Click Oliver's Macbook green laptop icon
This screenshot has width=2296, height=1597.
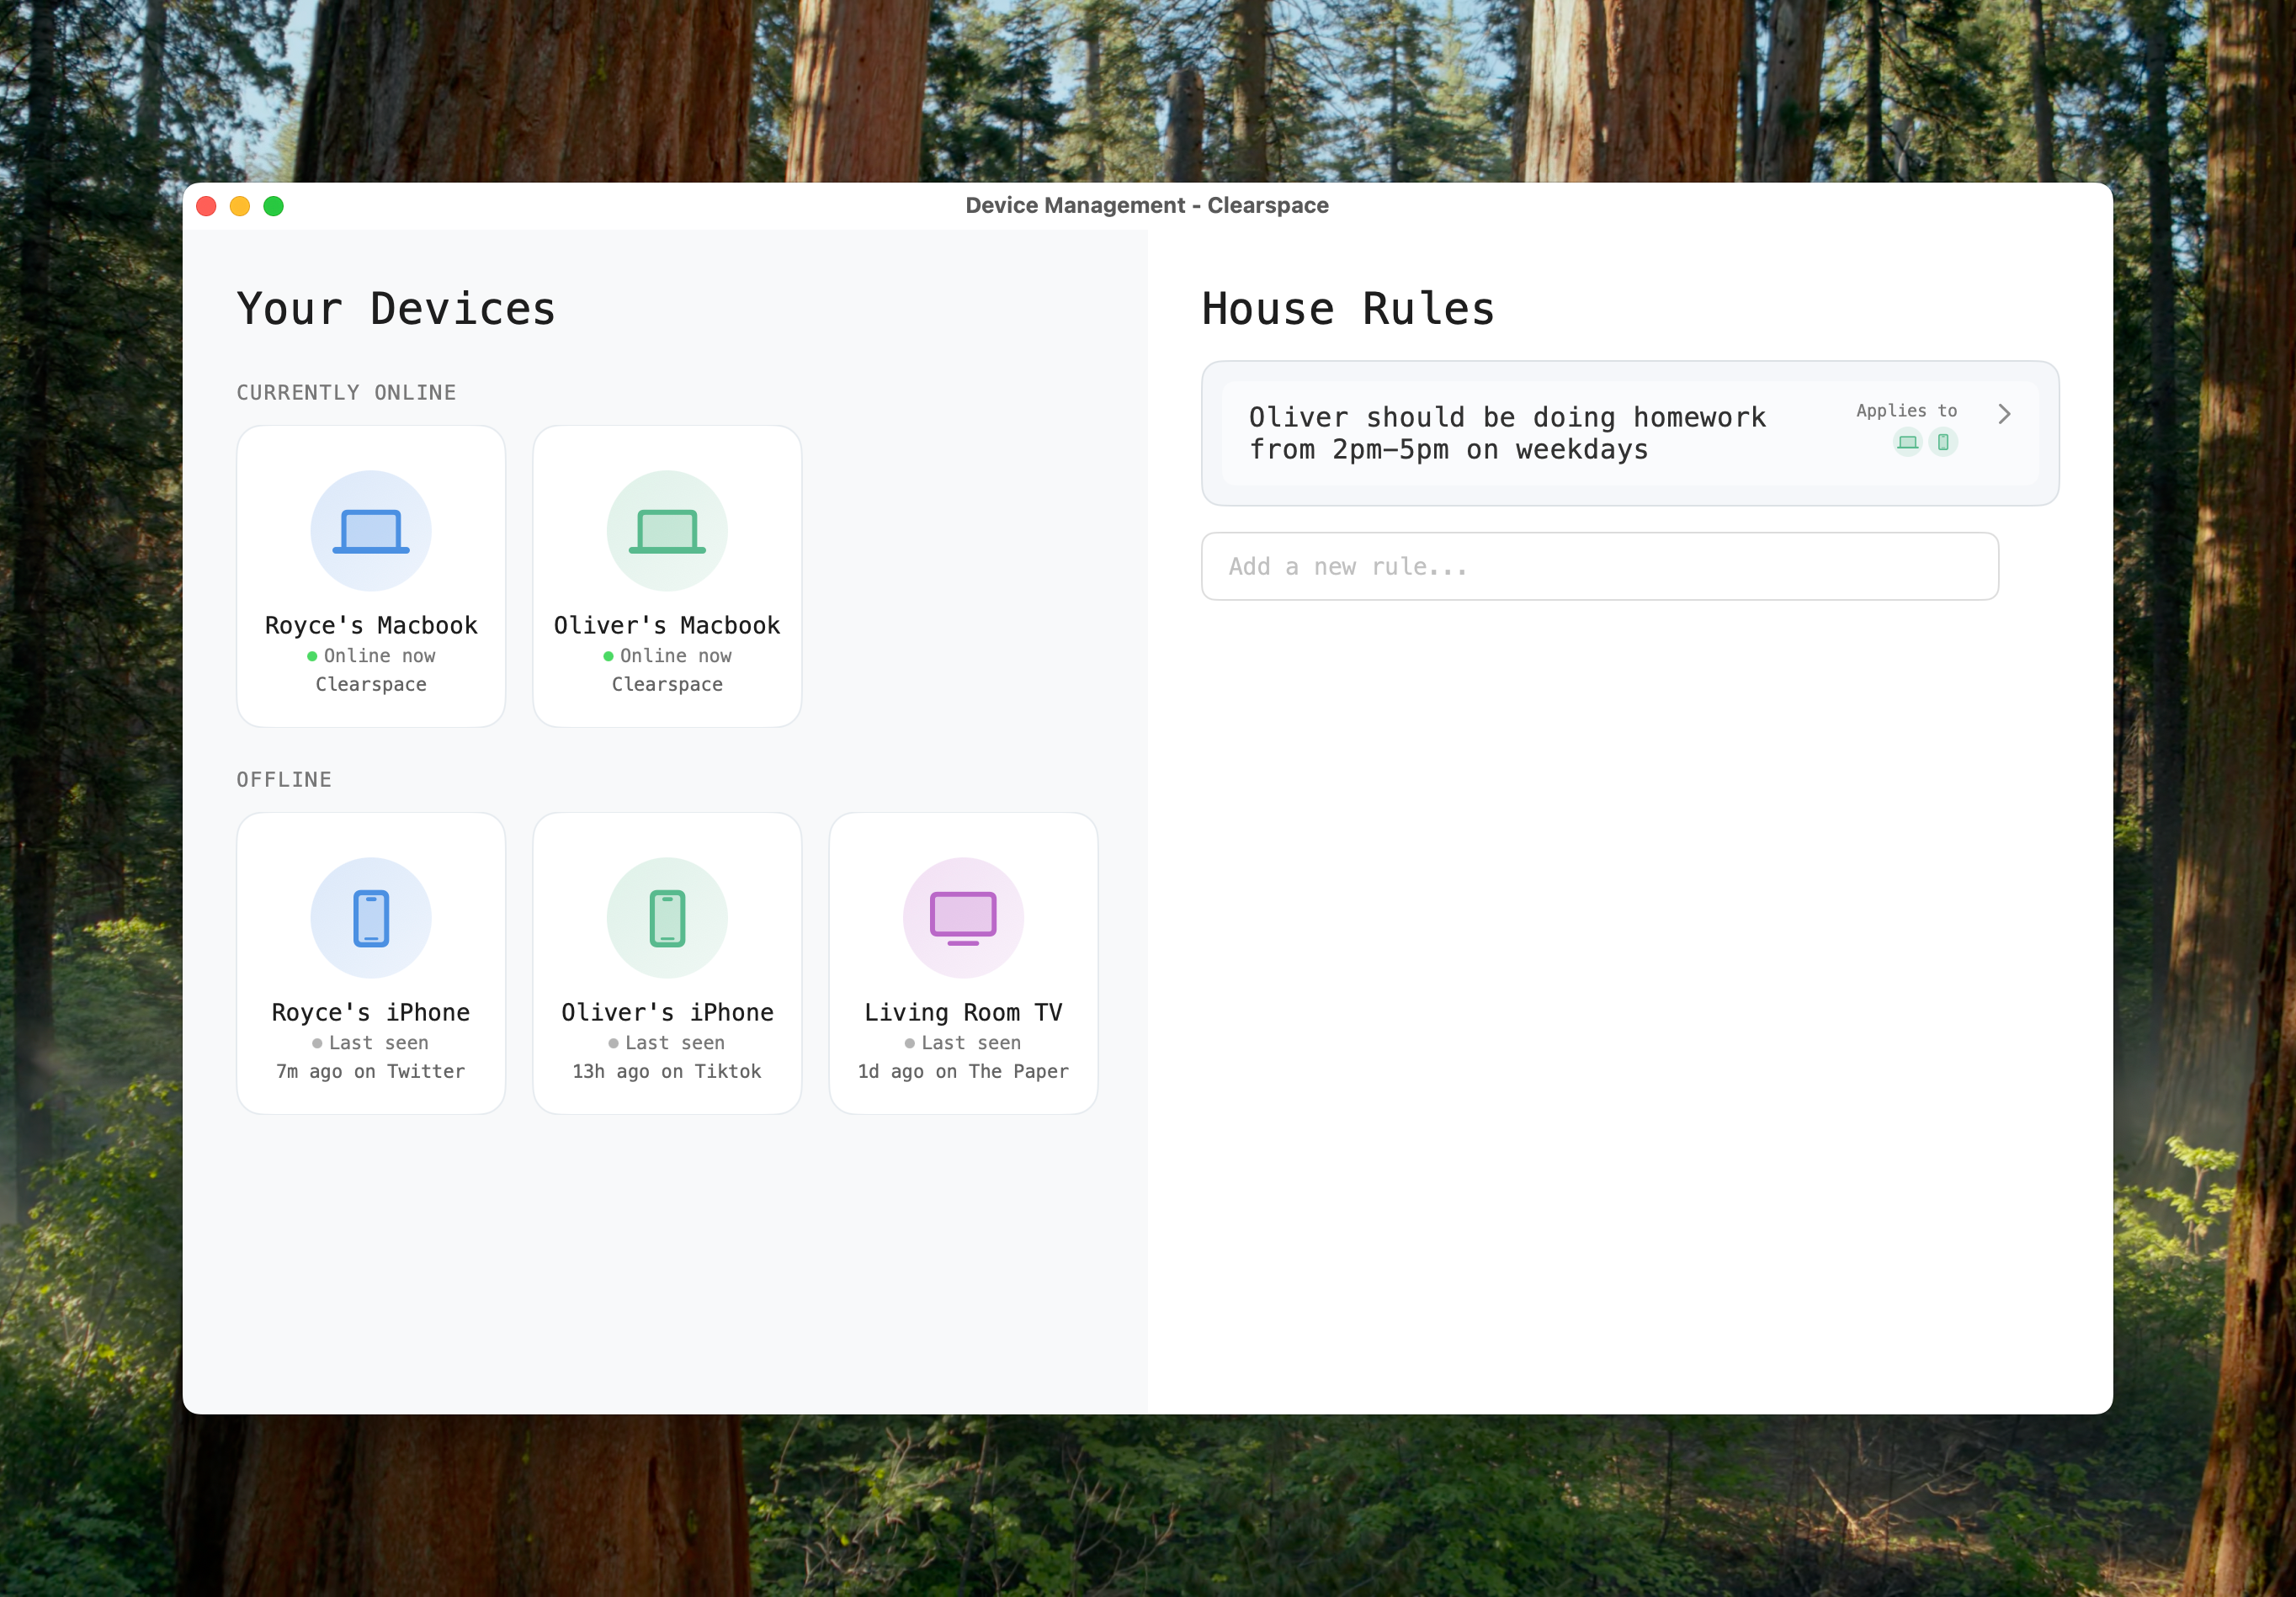(x=666, y=531)
